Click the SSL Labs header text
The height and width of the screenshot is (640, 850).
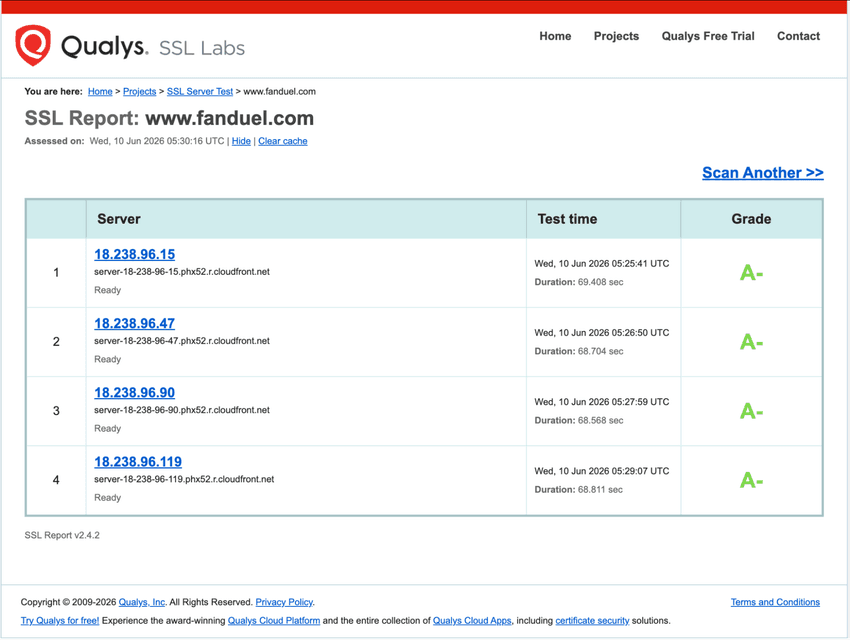point(202,48)
